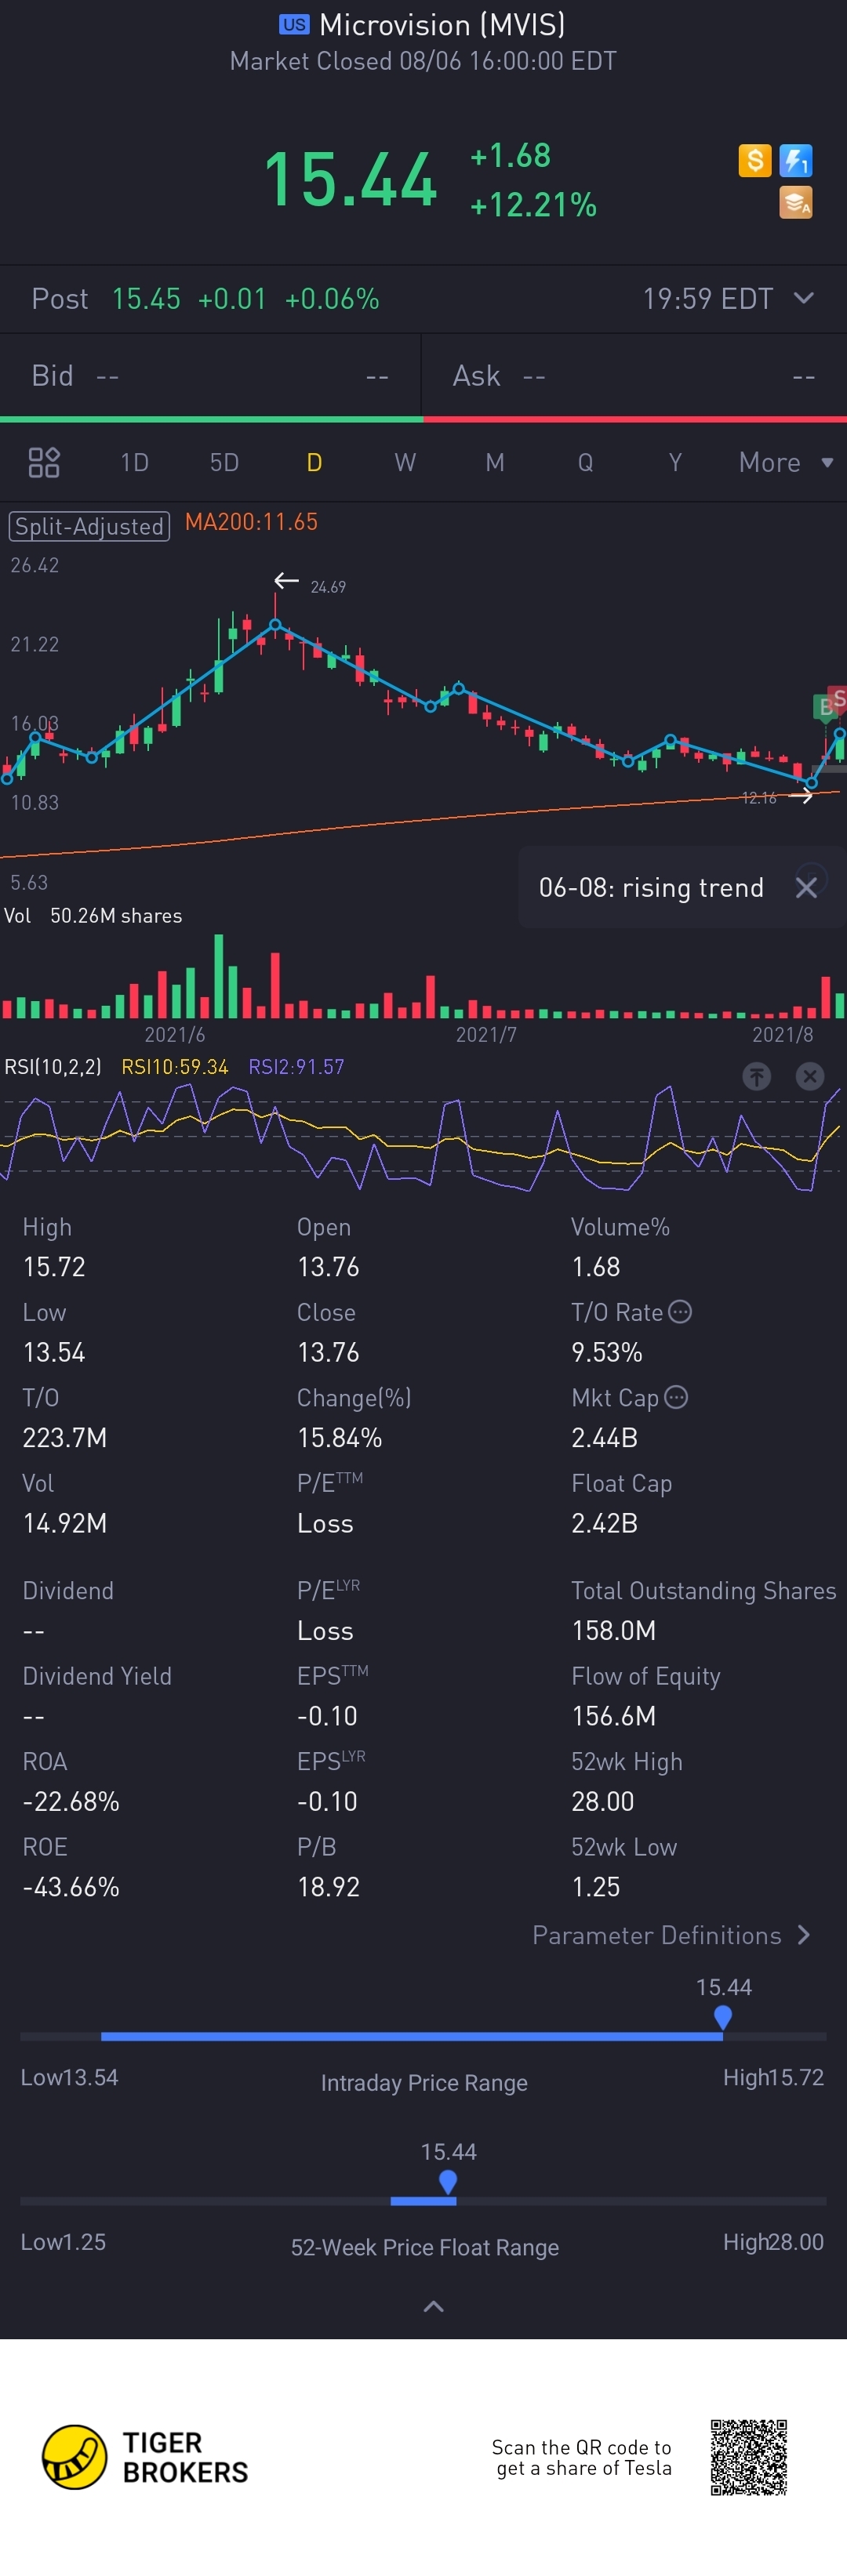Tap the 12.16 low price label

pos(759,797)
